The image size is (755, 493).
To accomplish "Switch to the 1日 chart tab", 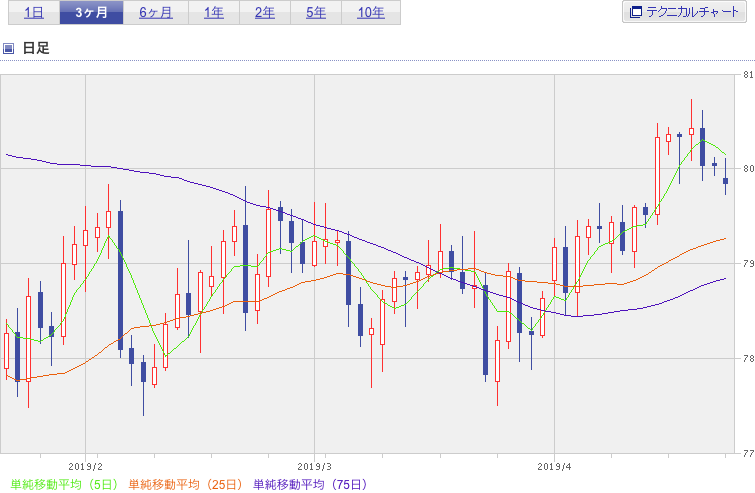I will click(34, 12).
